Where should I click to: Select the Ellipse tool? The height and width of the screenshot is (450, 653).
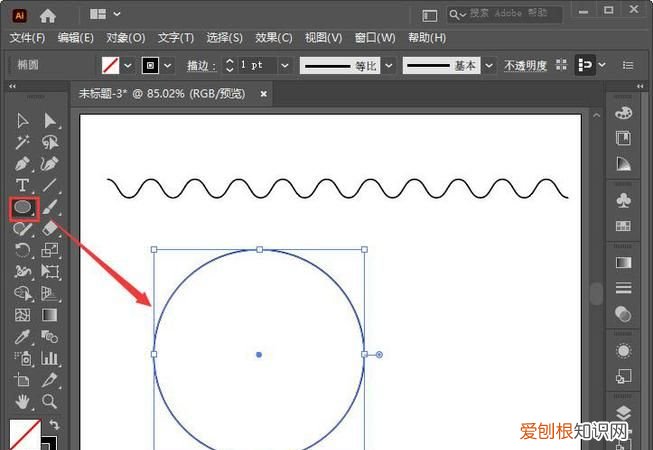coord(24,208)
